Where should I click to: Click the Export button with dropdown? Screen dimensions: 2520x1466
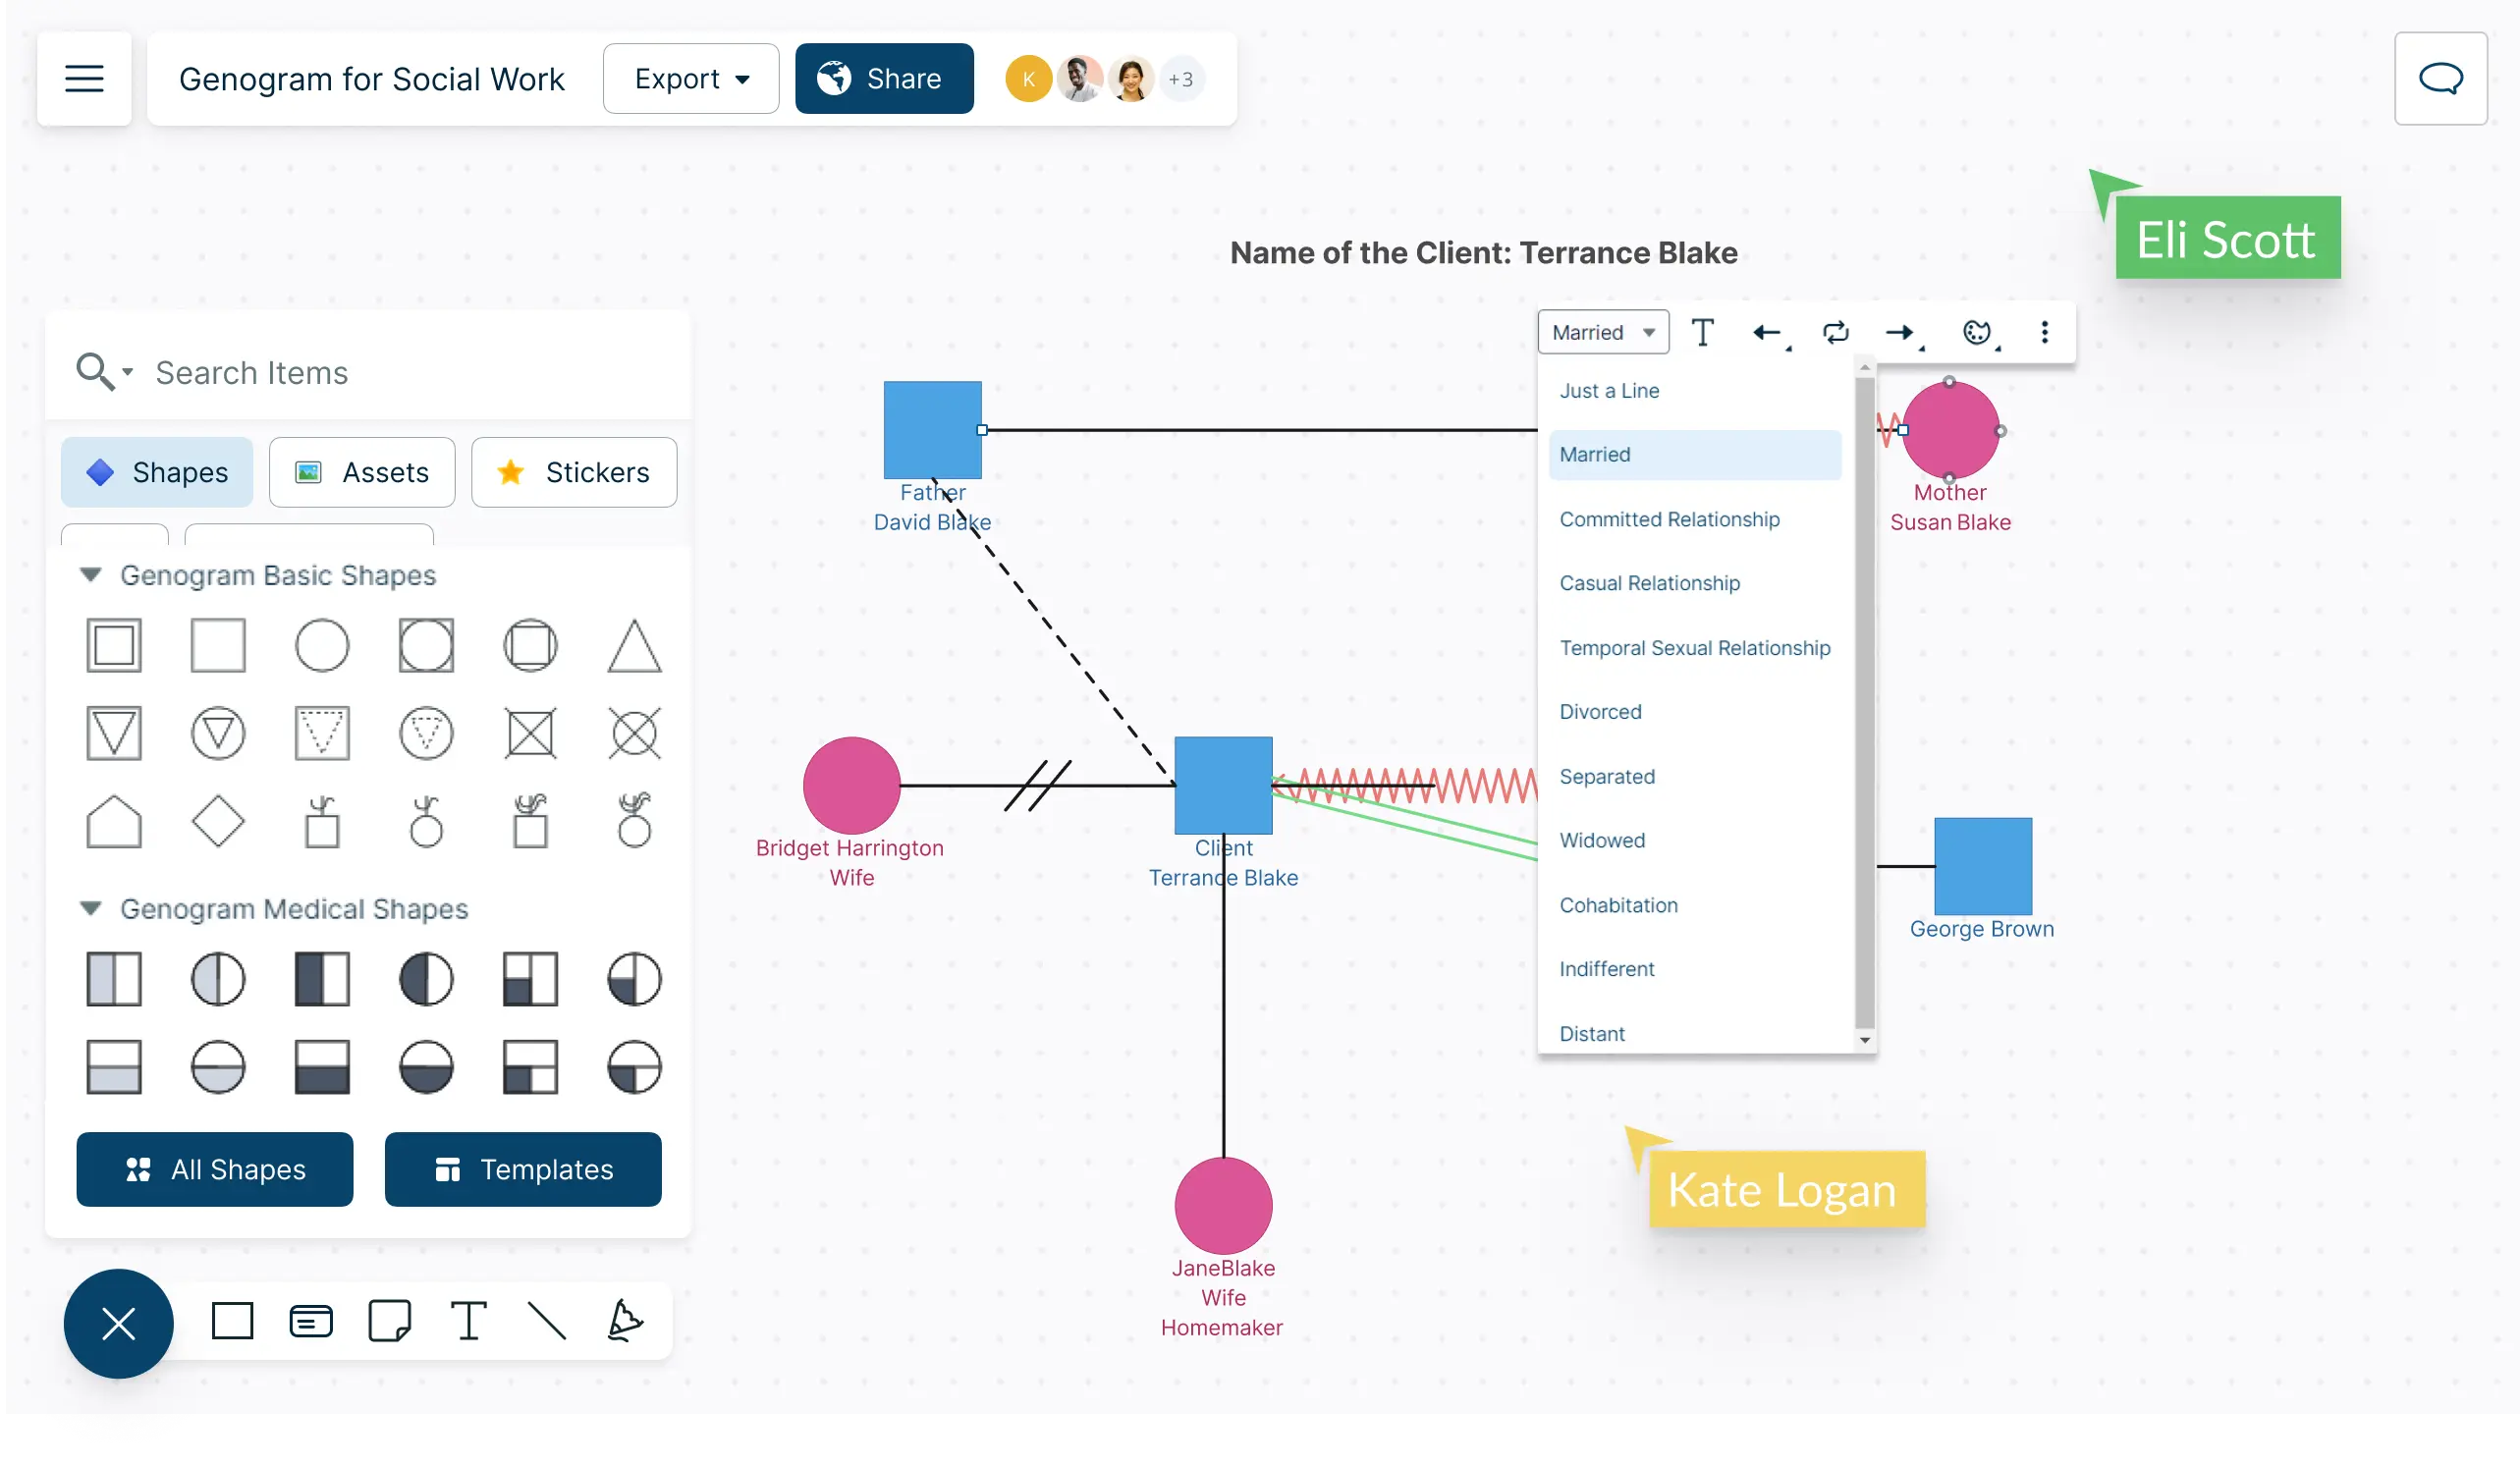[689, 79]
